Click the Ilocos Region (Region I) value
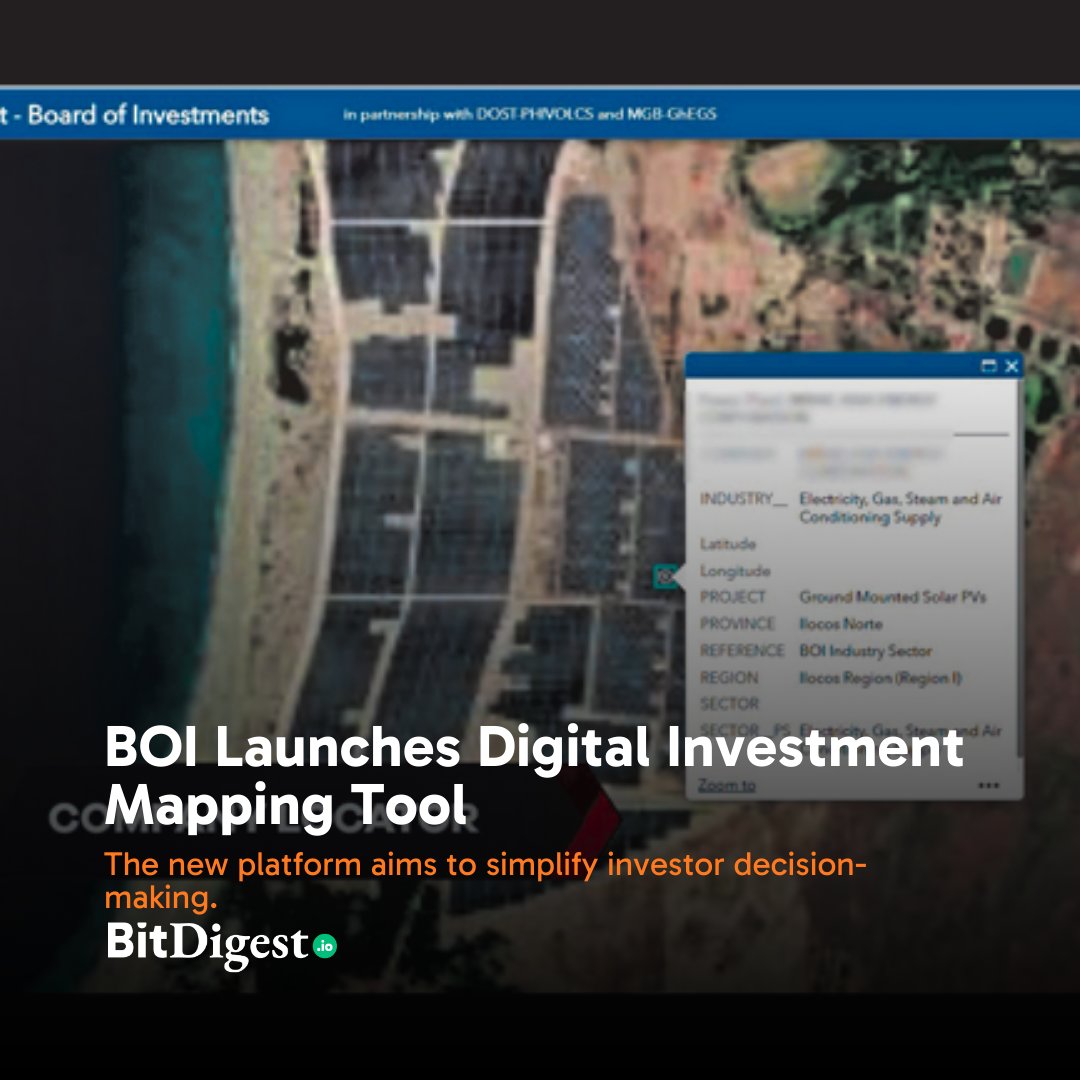 pos(880,678)
